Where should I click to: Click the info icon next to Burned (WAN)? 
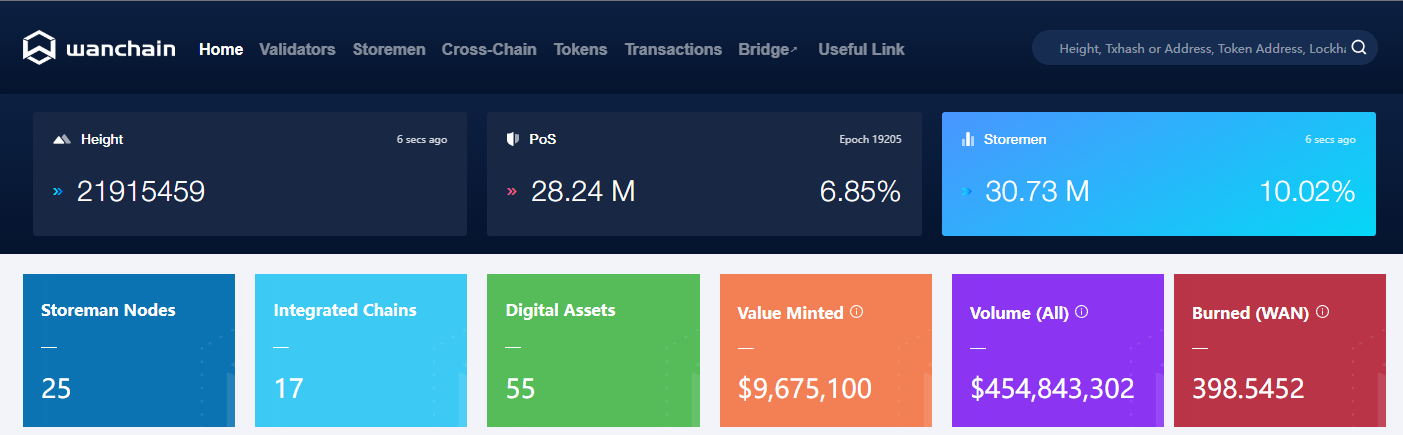1323,312
